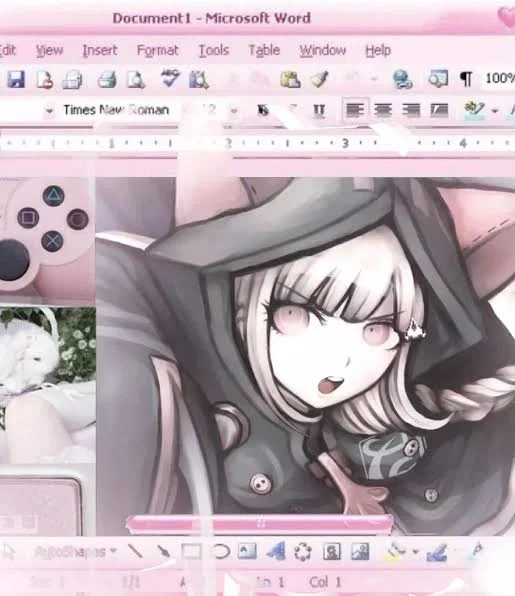The width and height of the screenshot is (515, 596).
Task: Select the Line drawing tool
Action: point(135,551)
